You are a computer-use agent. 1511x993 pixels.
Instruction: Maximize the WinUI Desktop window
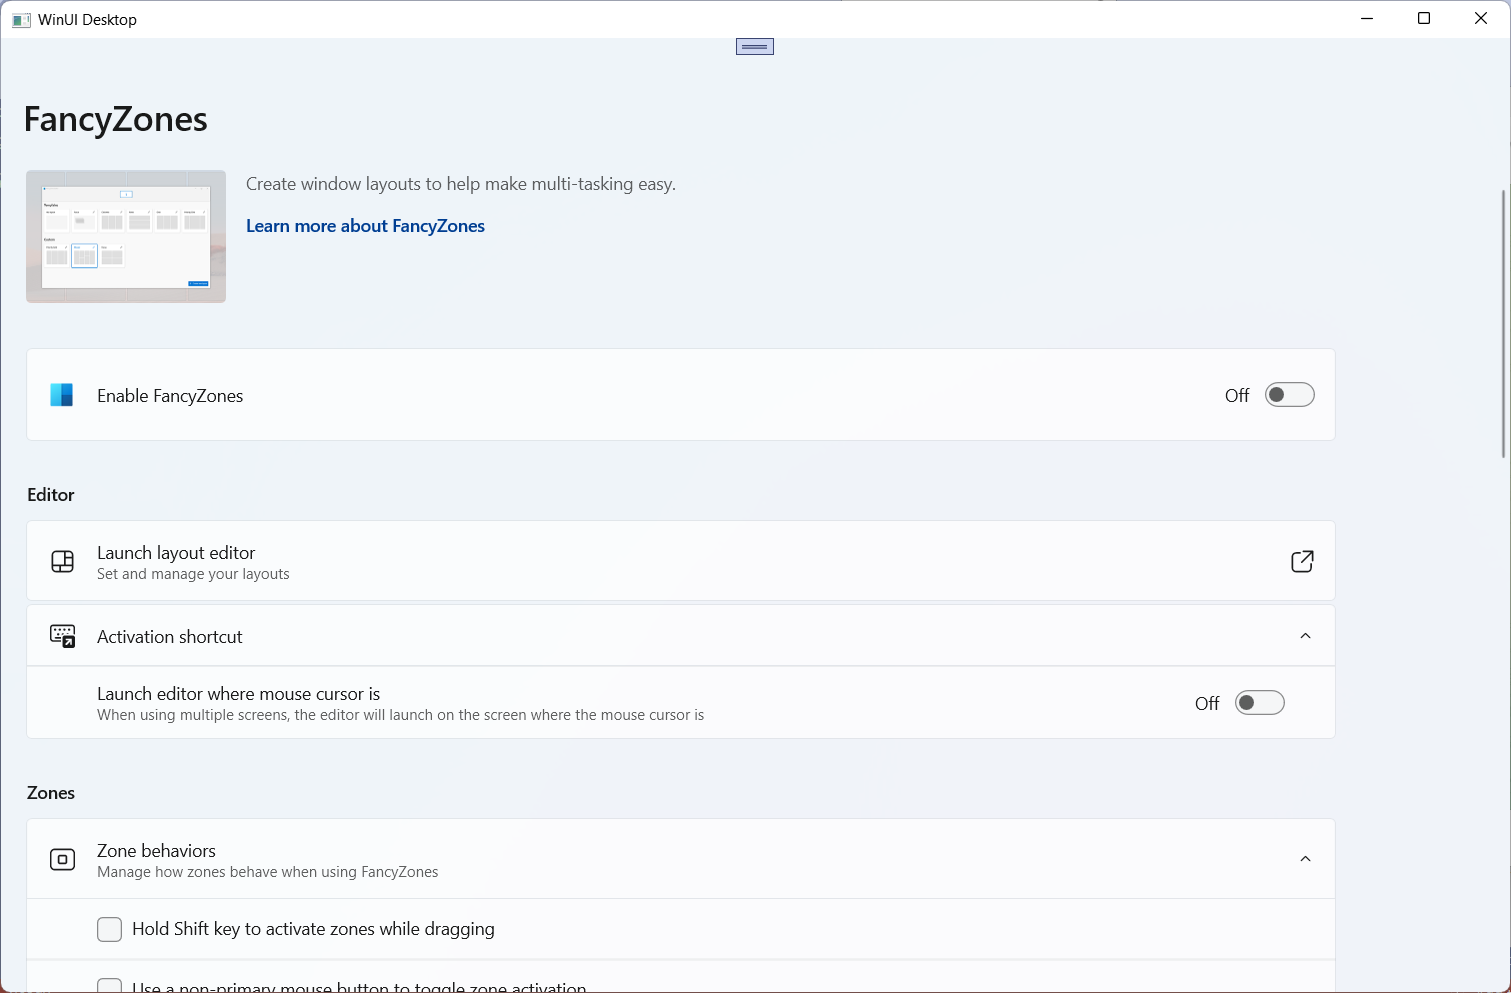point(1424,19)
